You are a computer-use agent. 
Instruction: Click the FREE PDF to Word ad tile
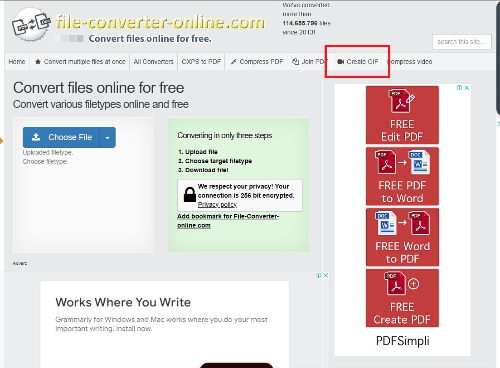coord(402,176)
